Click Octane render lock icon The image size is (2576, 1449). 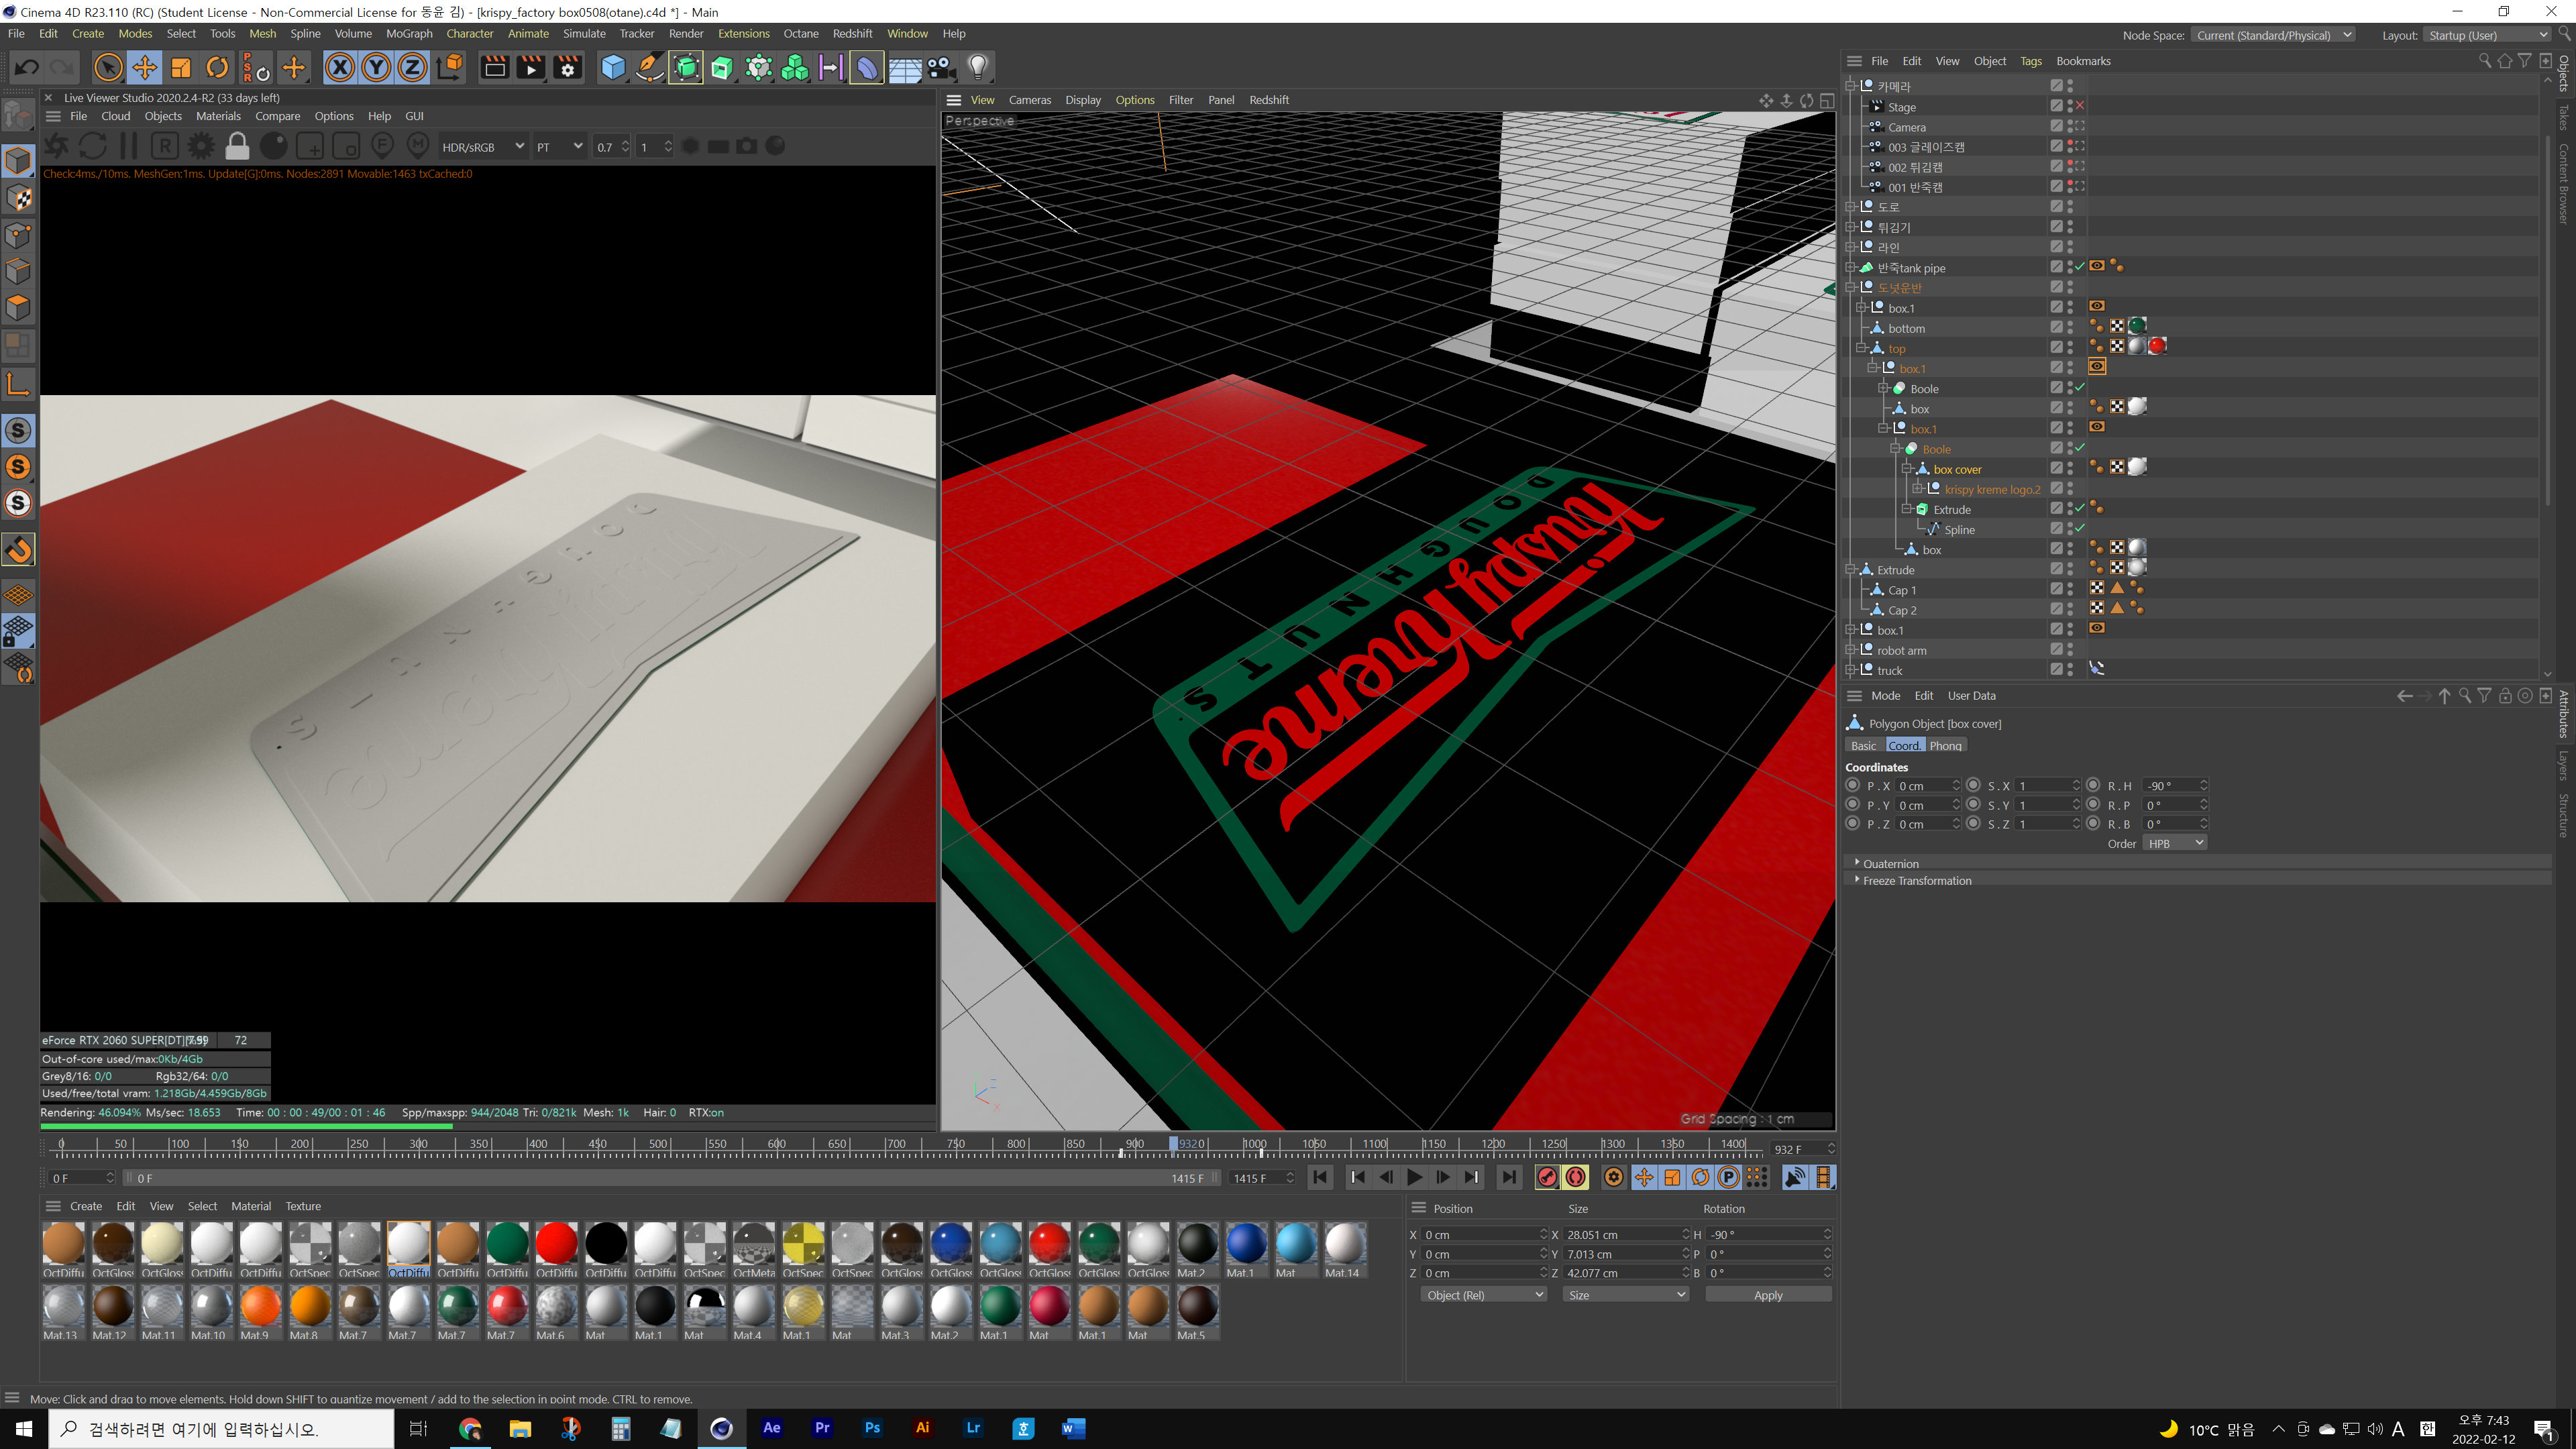tap(237, 146)
